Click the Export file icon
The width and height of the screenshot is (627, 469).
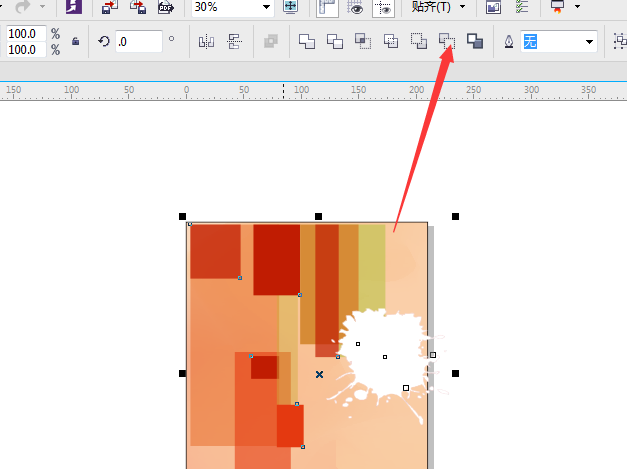coord(138,7)
